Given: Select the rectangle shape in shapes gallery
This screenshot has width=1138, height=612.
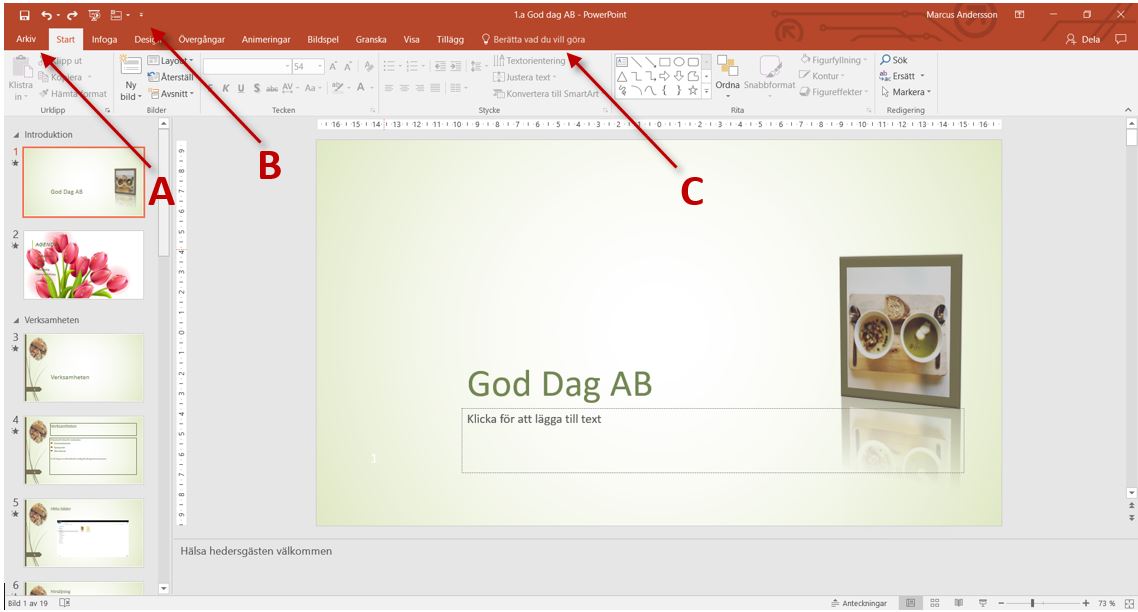Looking at the screenshot, I should coord(665,62).
